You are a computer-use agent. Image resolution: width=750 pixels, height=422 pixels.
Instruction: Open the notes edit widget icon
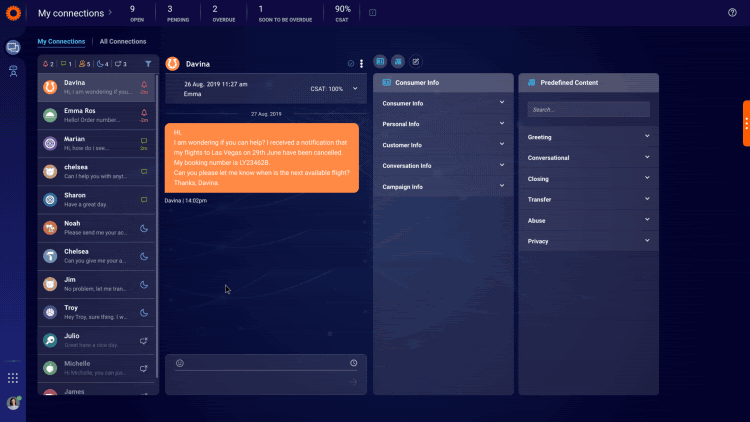416,62
